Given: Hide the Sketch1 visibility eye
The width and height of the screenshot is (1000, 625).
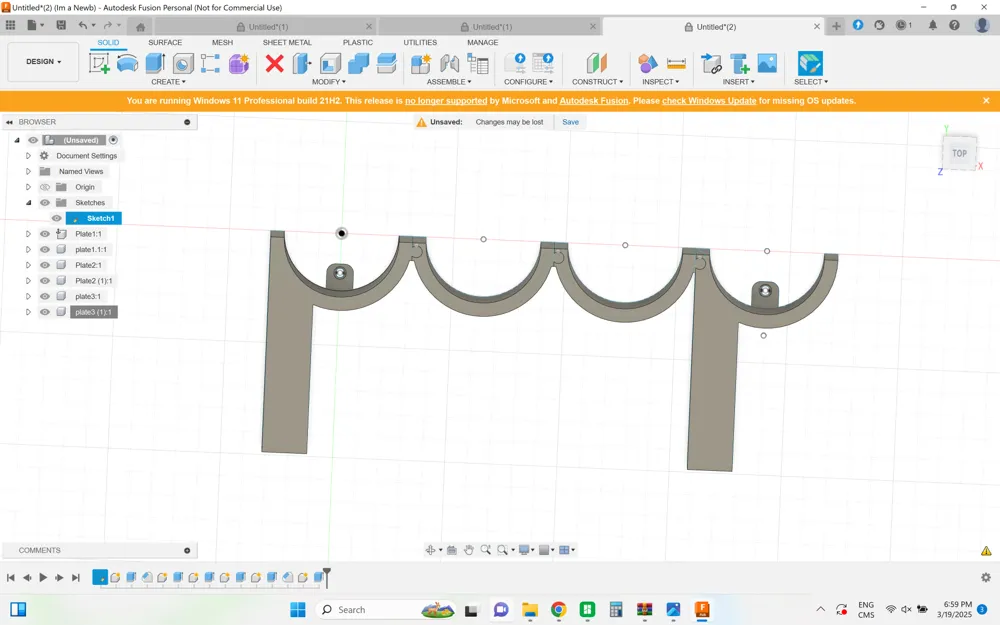Looking at the screenshot, I should 57,218.
